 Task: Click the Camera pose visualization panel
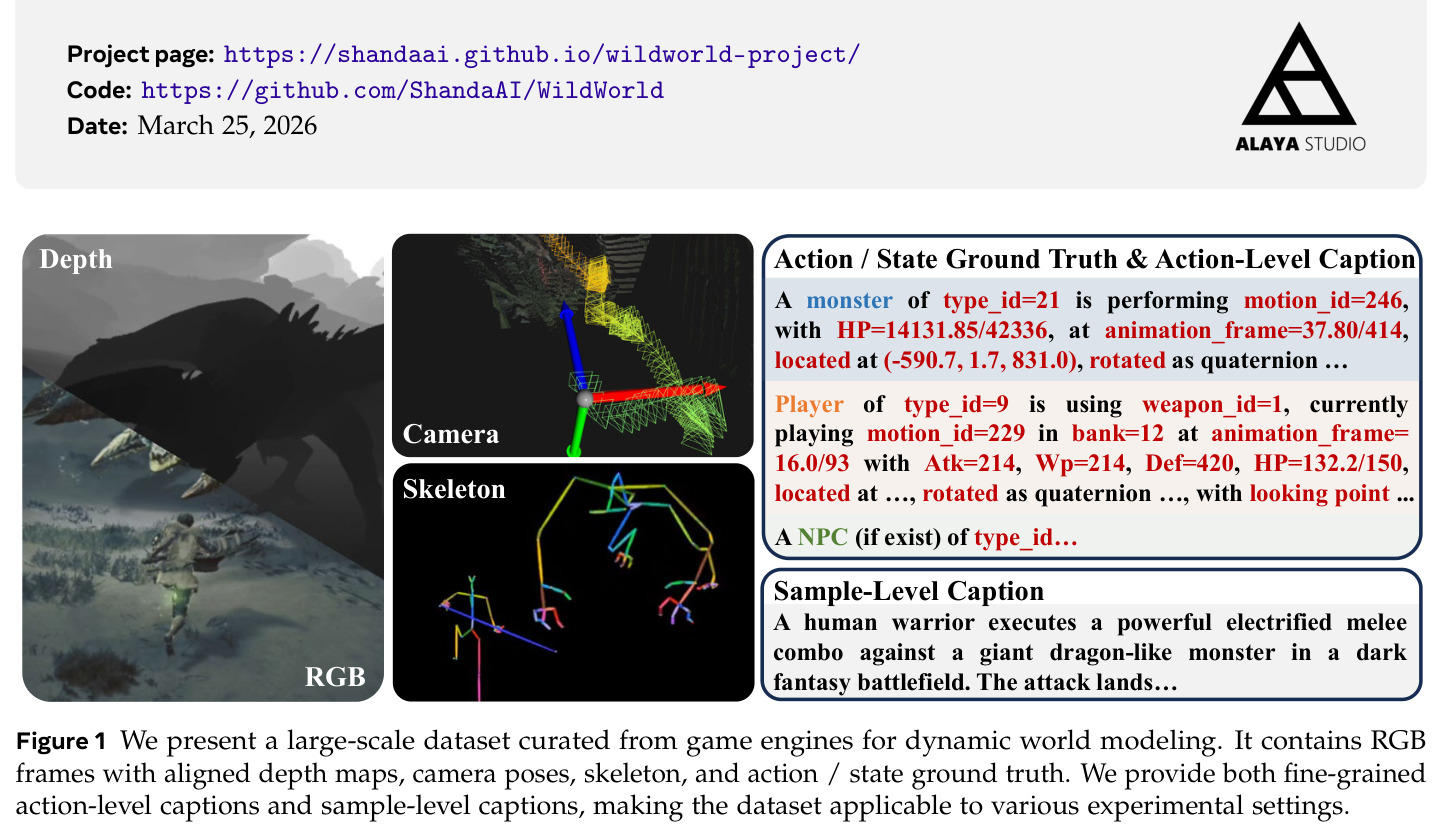572,345
